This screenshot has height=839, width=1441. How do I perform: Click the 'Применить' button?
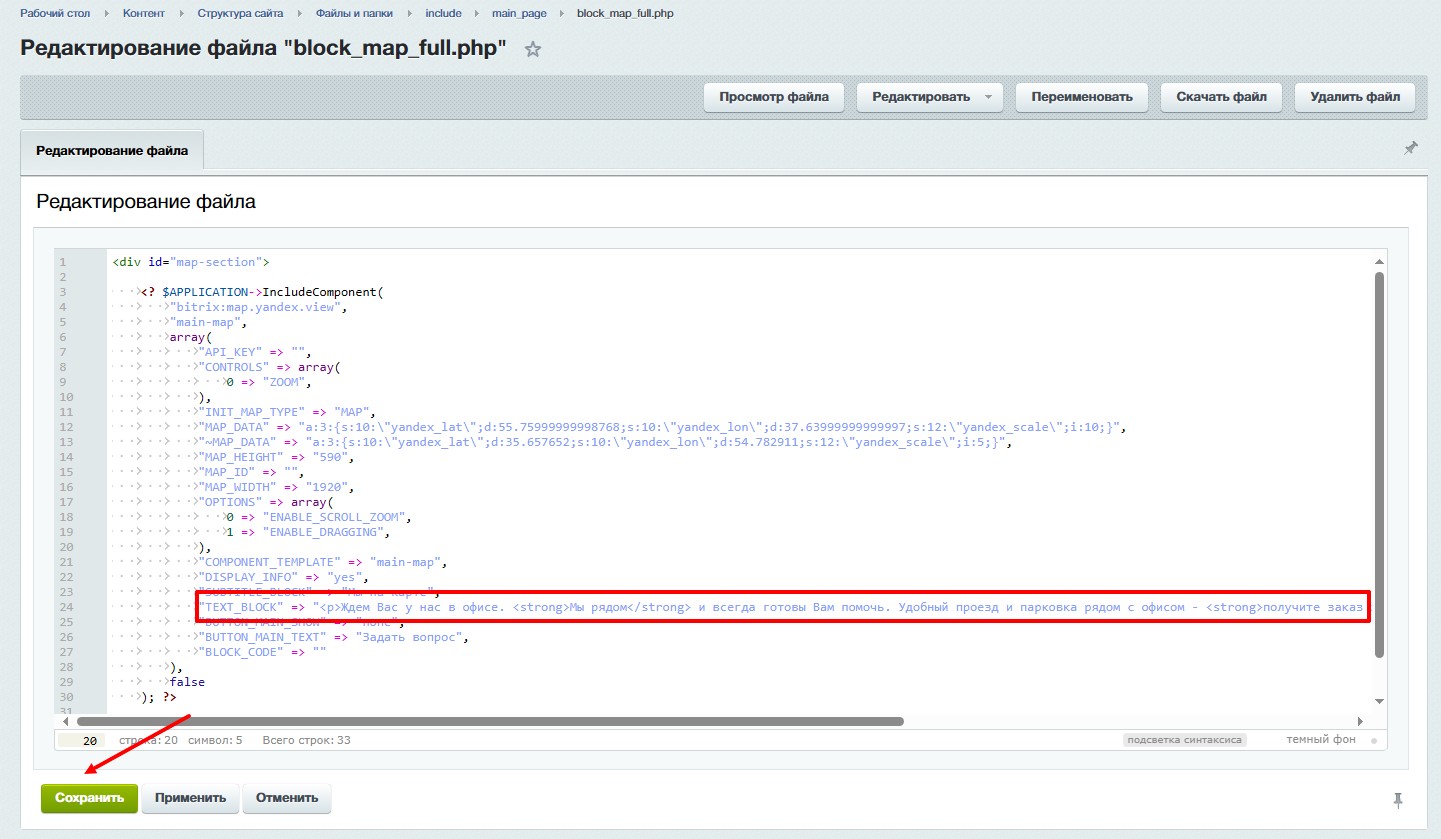[190, 798]
